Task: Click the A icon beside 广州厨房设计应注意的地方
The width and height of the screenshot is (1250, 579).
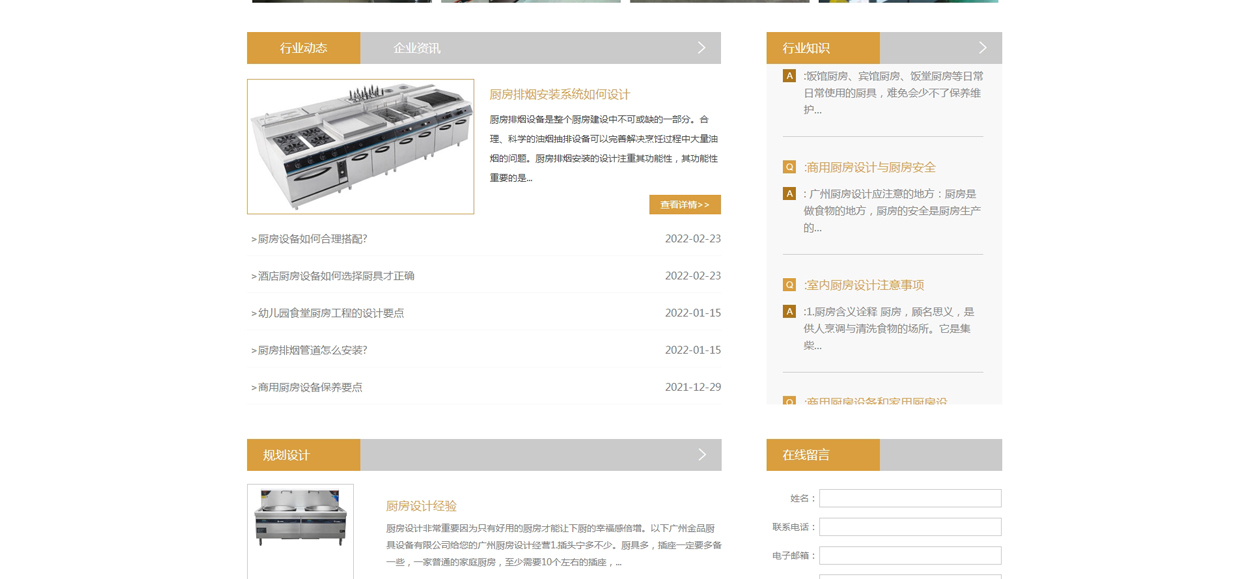Action: (789, 193)
